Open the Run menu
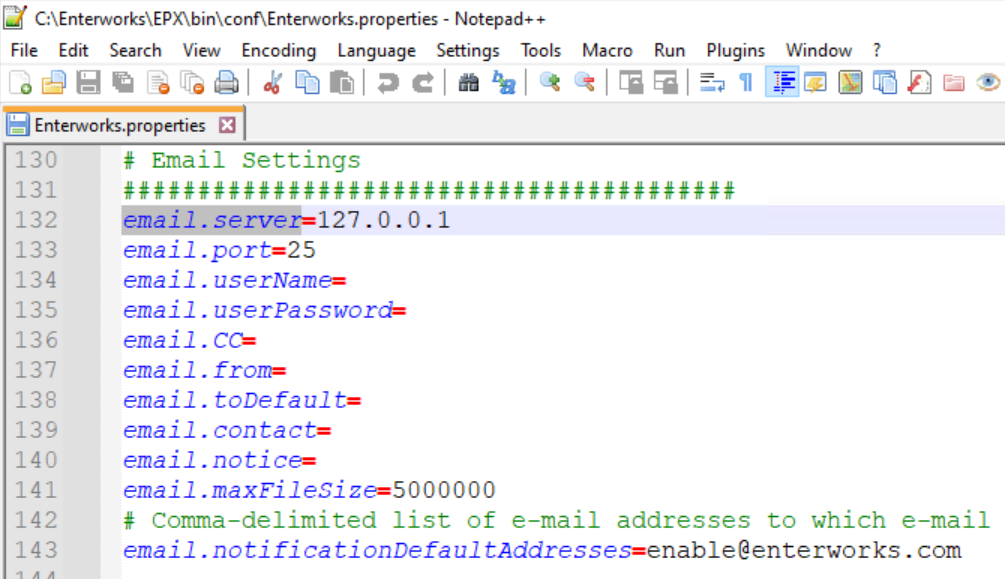Screen dimensions: 1005x579 pos(669,50)
